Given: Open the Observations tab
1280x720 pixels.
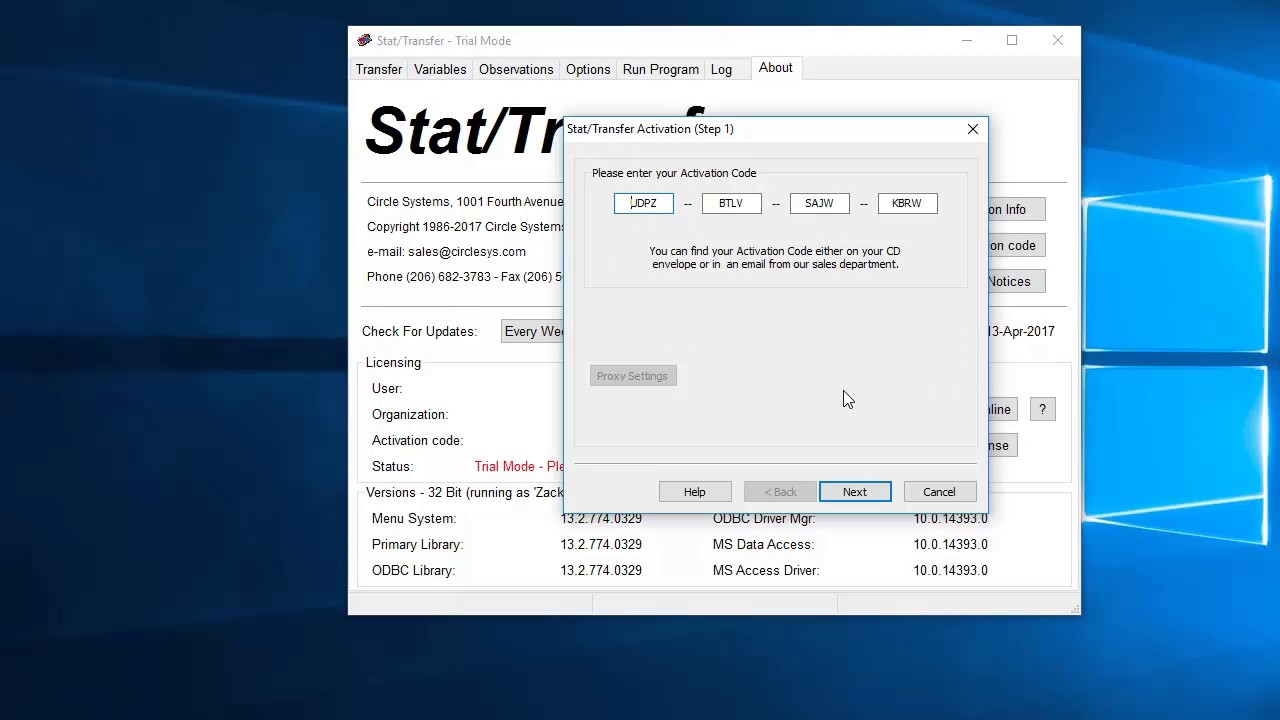Looking at the screenshot, I should (x=516, y=69).
